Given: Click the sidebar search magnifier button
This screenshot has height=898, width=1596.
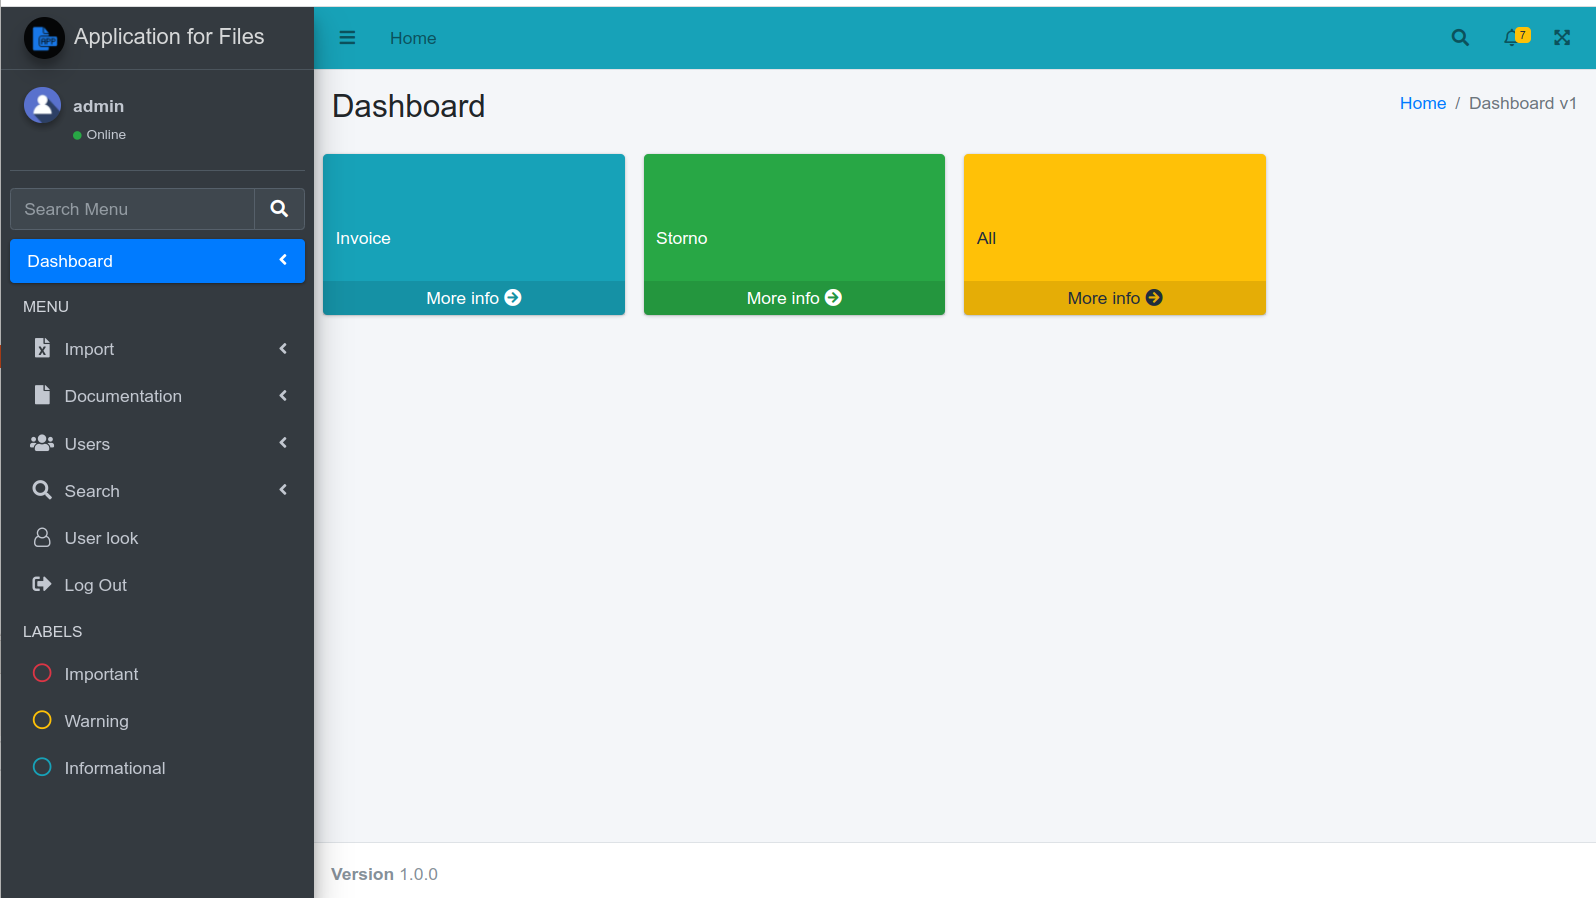Looking at the screenshot, I should coord(279,209).
